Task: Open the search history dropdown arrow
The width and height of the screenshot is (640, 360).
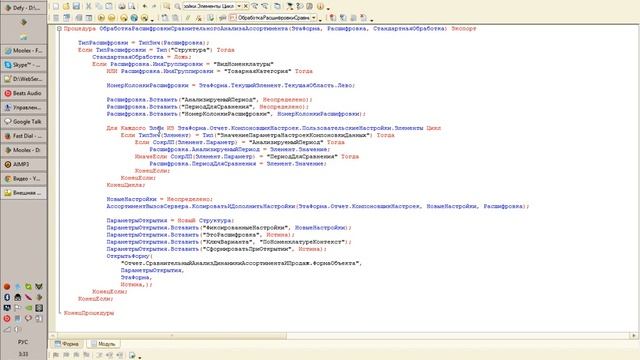Action: (x=239, y=6)
